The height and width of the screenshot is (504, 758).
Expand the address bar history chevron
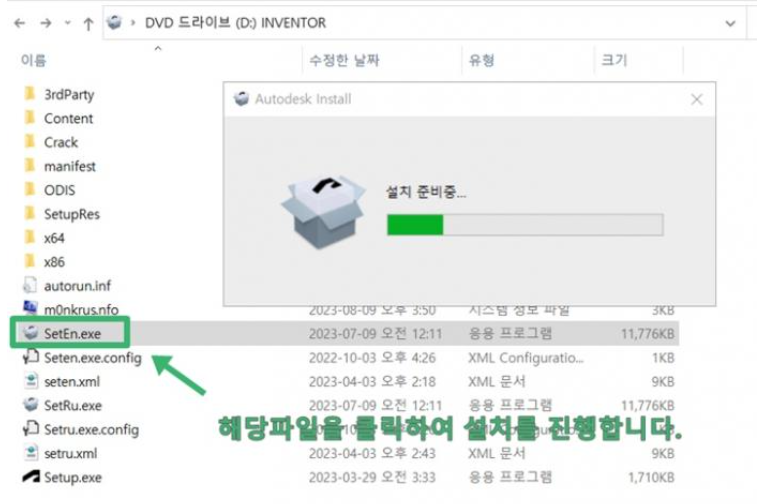[730, 23]
